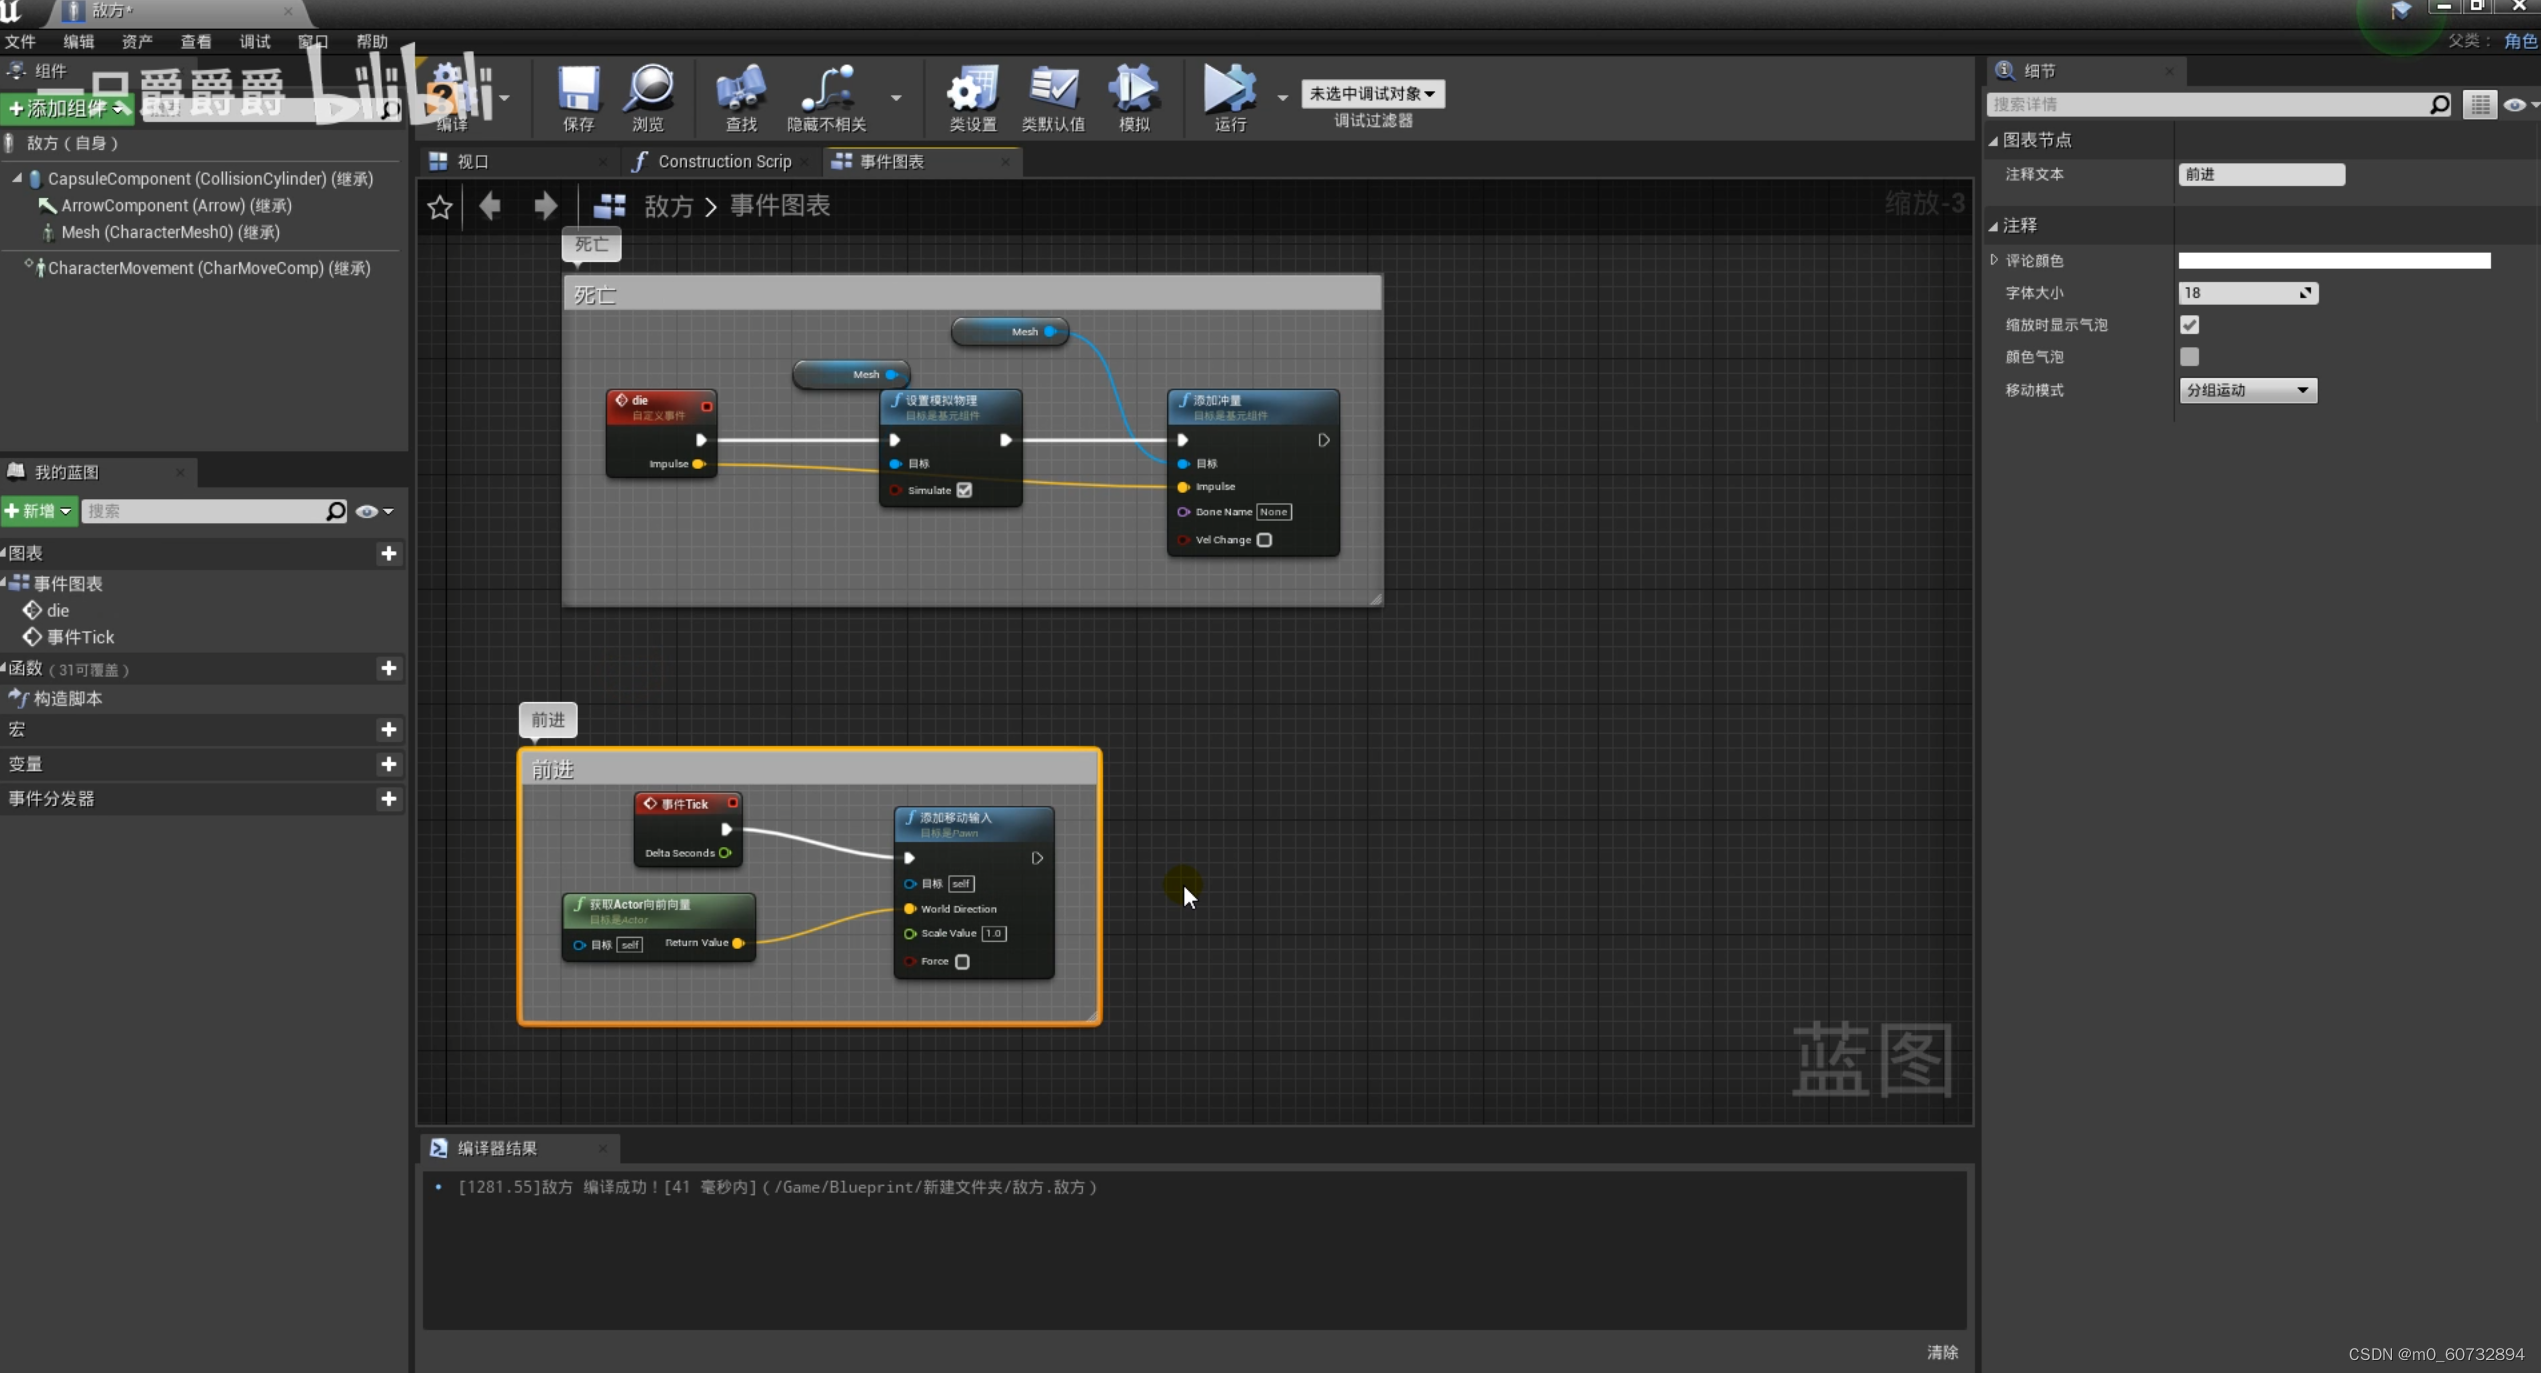
Task: Toggle the Simulate checkbox on 设置模拟物理 node
Action: (963, 490)
